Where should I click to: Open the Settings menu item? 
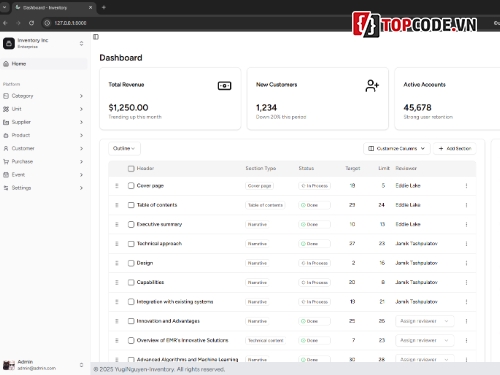point(44,188)
